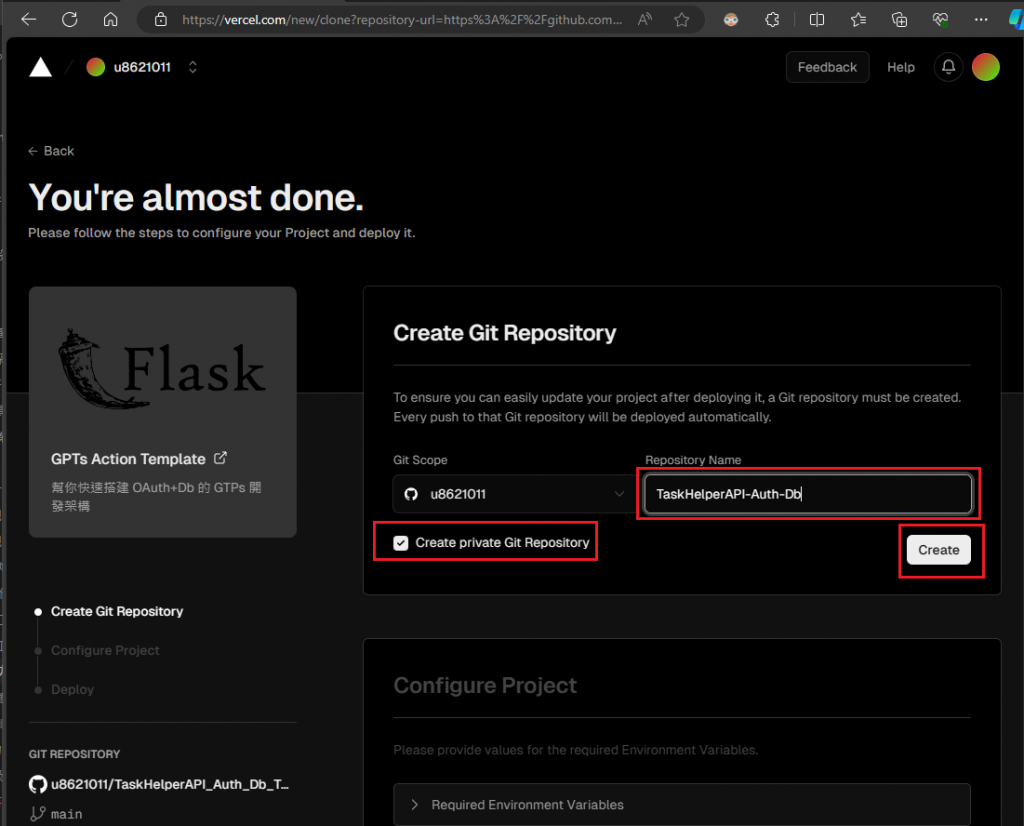Open notifications bell icon
This screenshot has width=1024, height=826.
(948, 67)
